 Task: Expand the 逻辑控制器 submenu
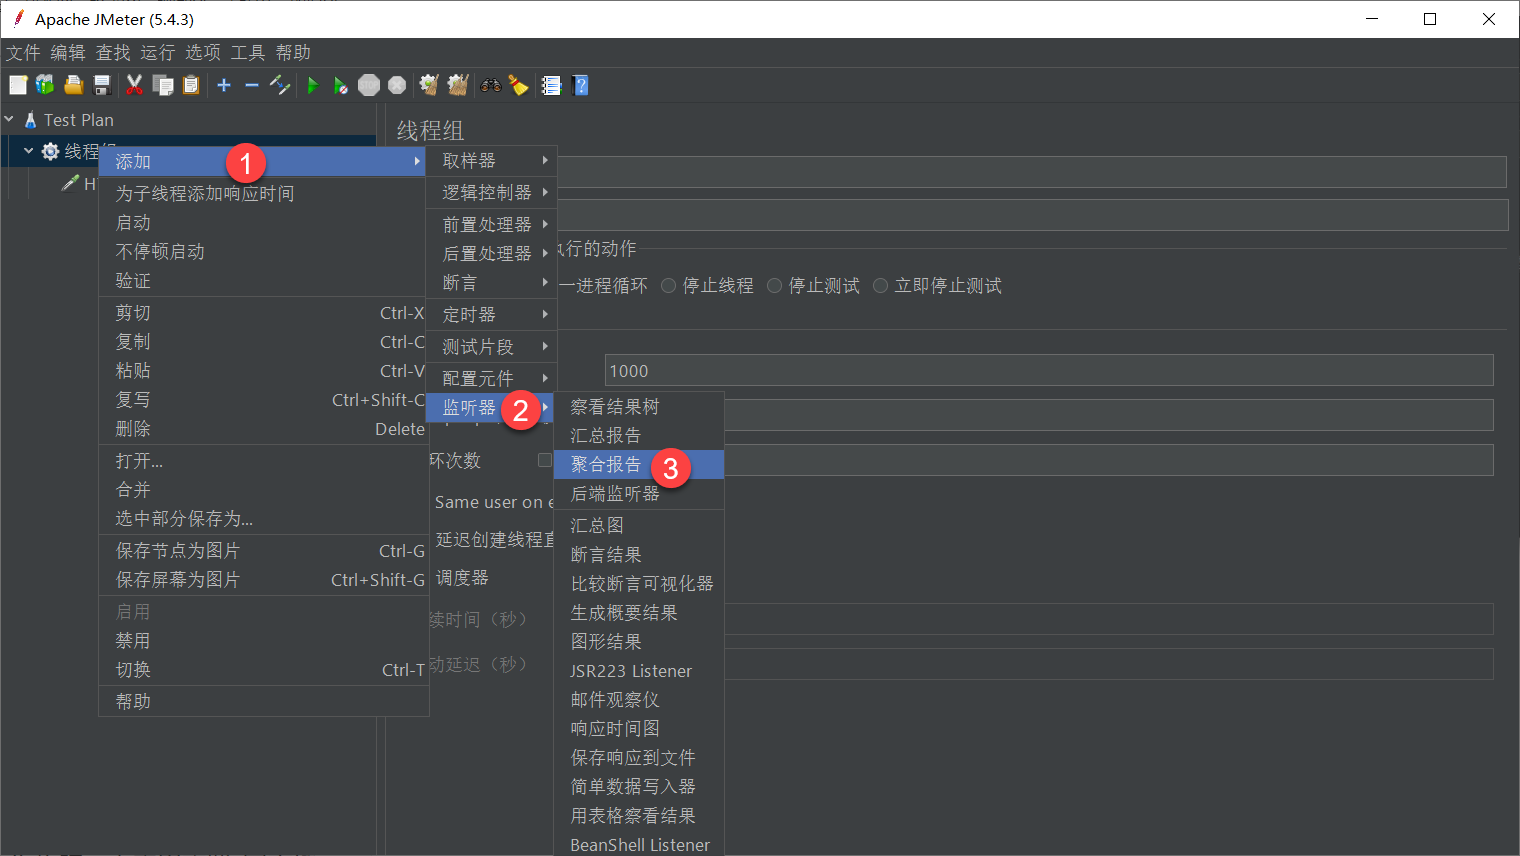click(x=491, y=192)
